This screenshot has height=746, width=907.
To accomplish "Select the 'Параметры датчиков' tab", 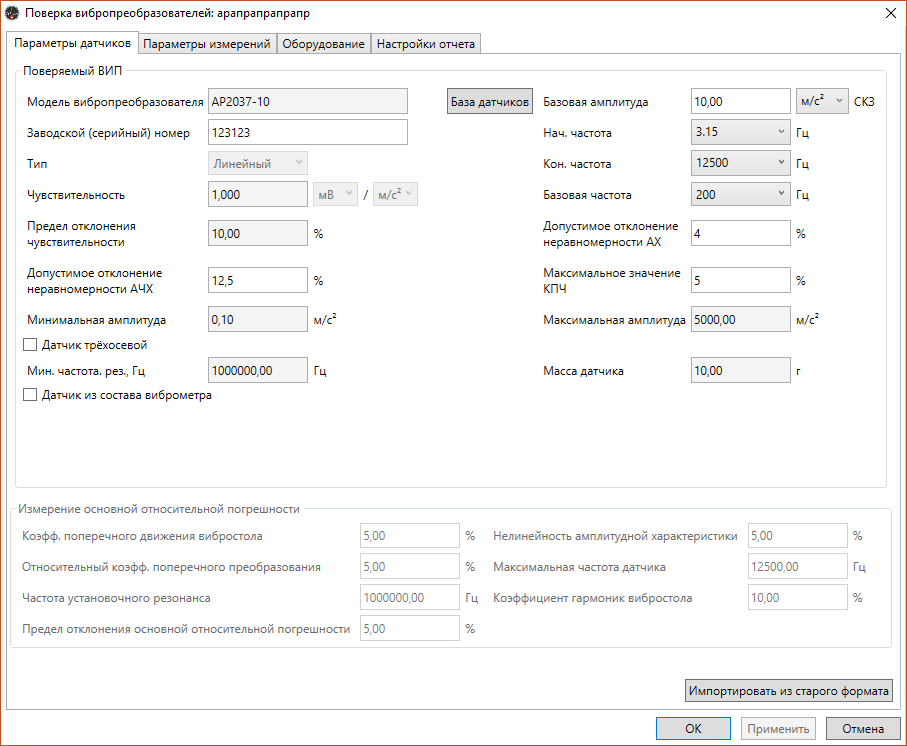I will point(72,44).
